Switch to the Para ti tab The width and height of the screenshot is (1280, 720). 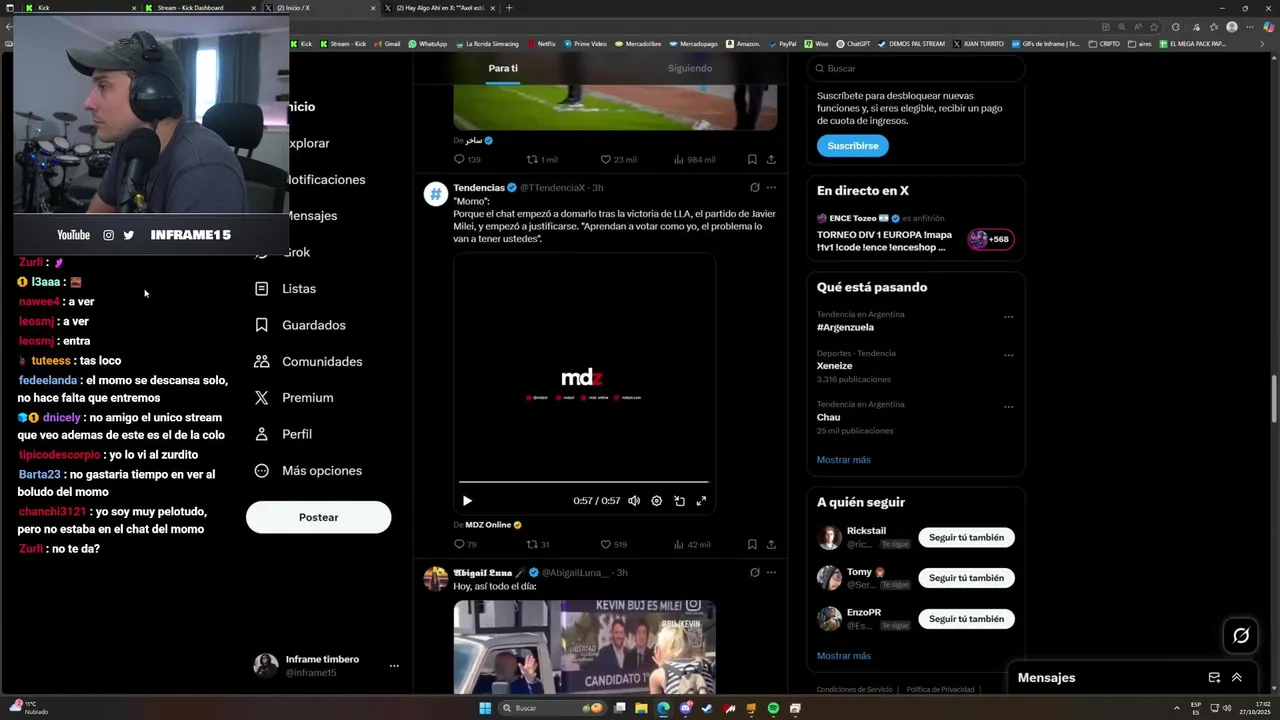tap(503, 68)
